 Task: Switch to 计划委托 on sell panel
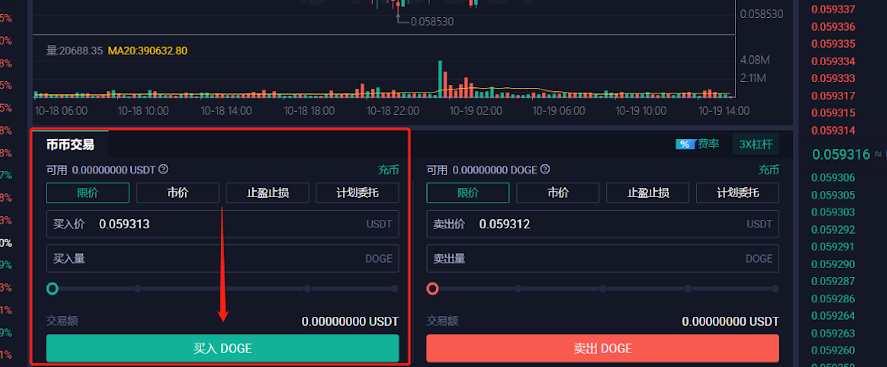tap(738, 193)
